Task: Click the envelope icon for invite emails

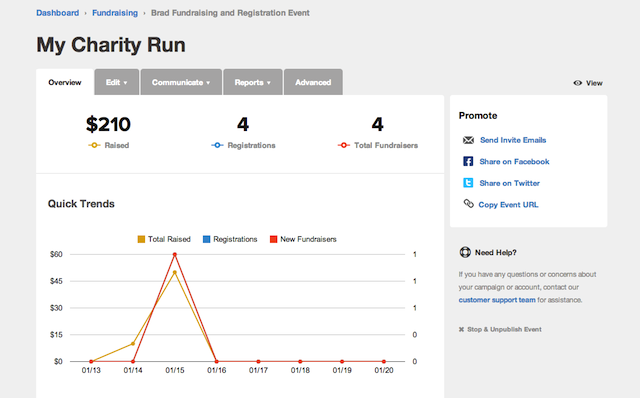Action: point(468,140)
